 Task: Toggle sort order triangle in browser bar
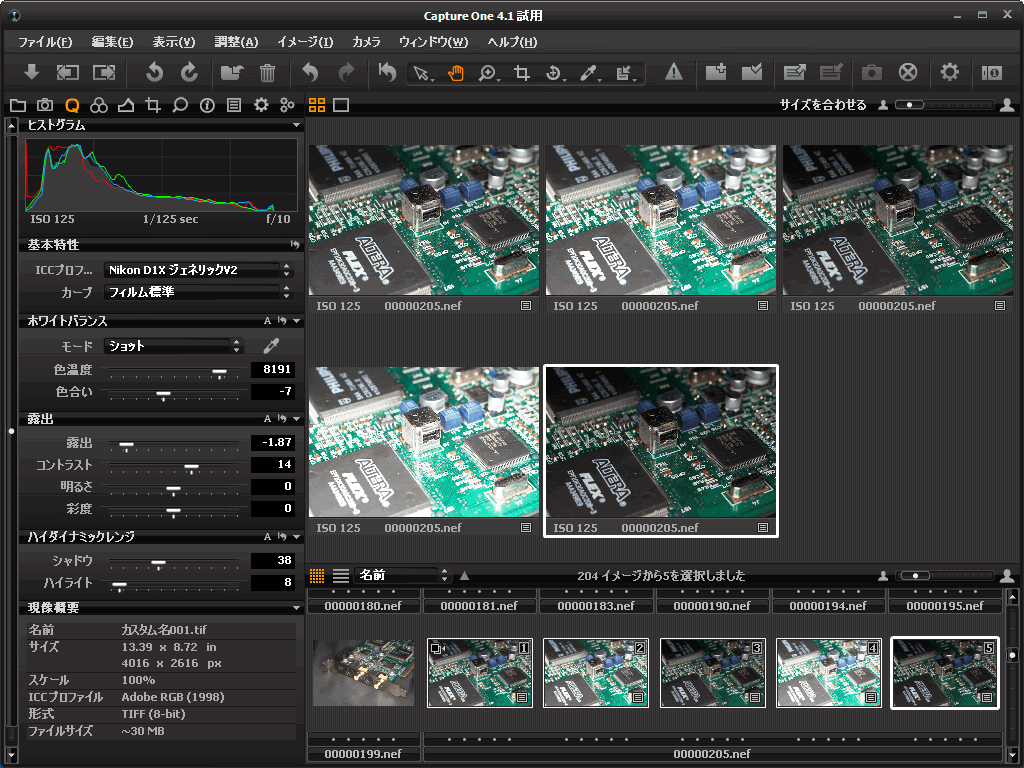[x=464, y=576]
